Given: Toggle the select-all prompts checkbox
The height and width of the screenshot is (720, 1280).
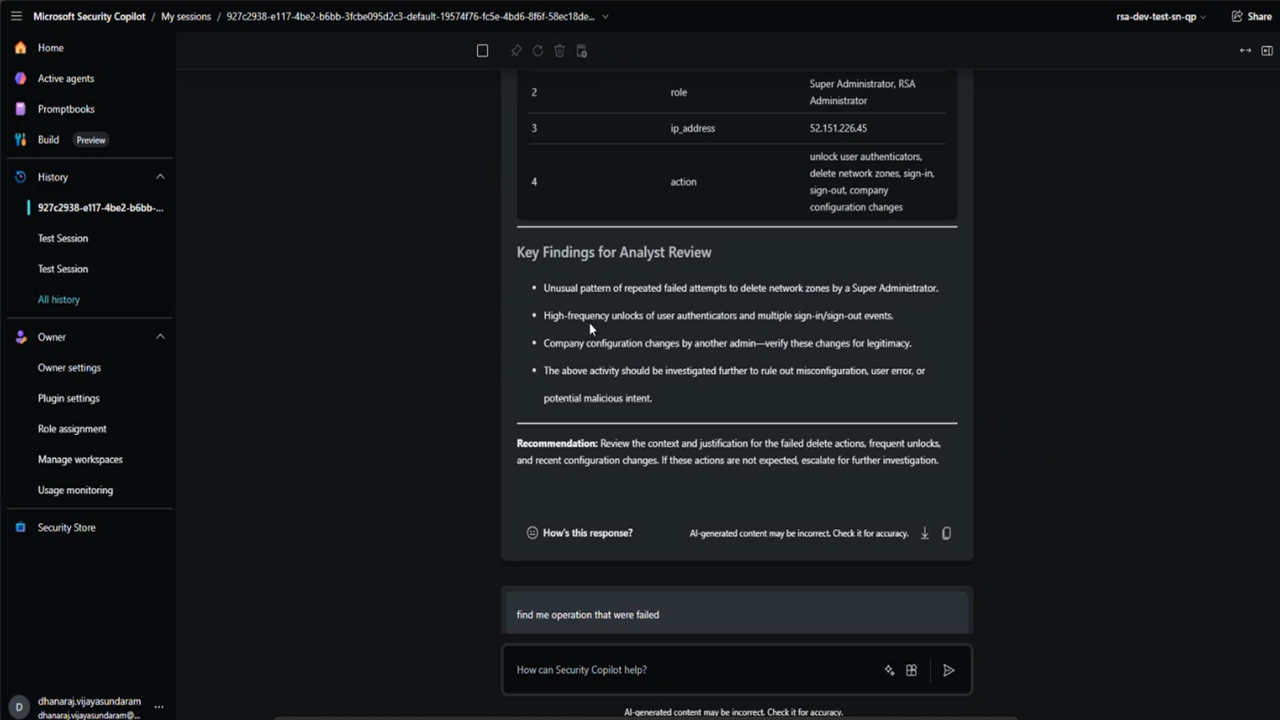Looking at the screenshot, I should coord(482,51).
